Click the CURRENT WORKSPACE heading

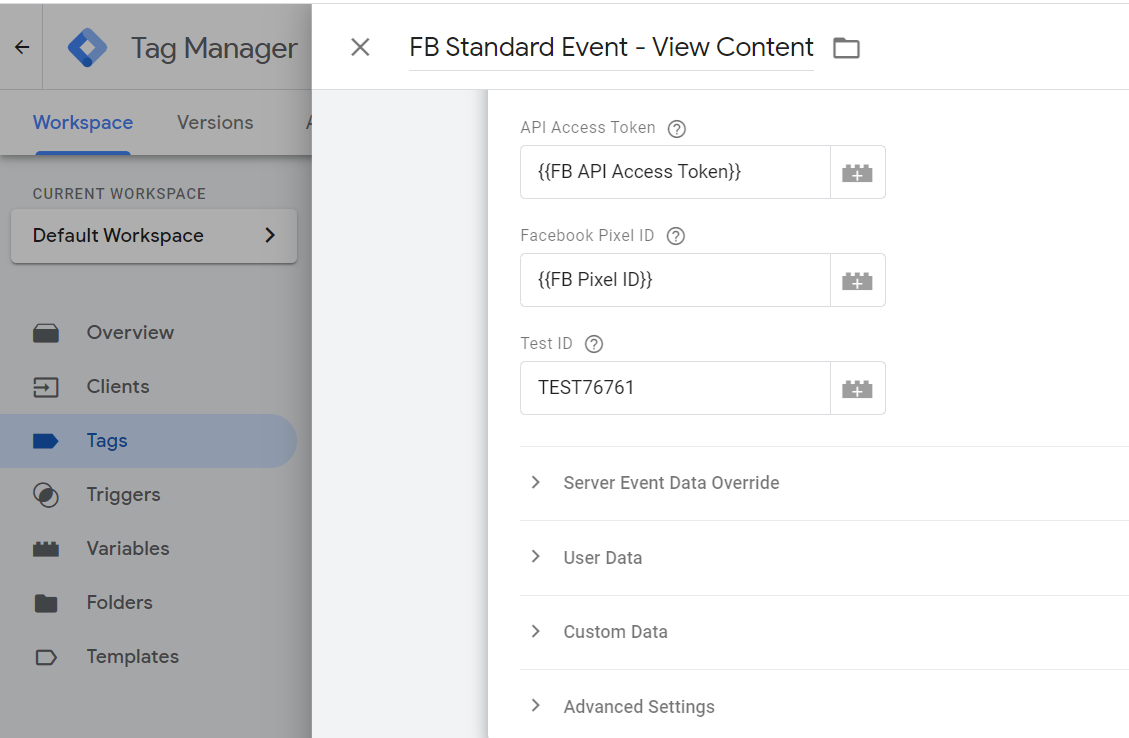click(x=119, y=194)
